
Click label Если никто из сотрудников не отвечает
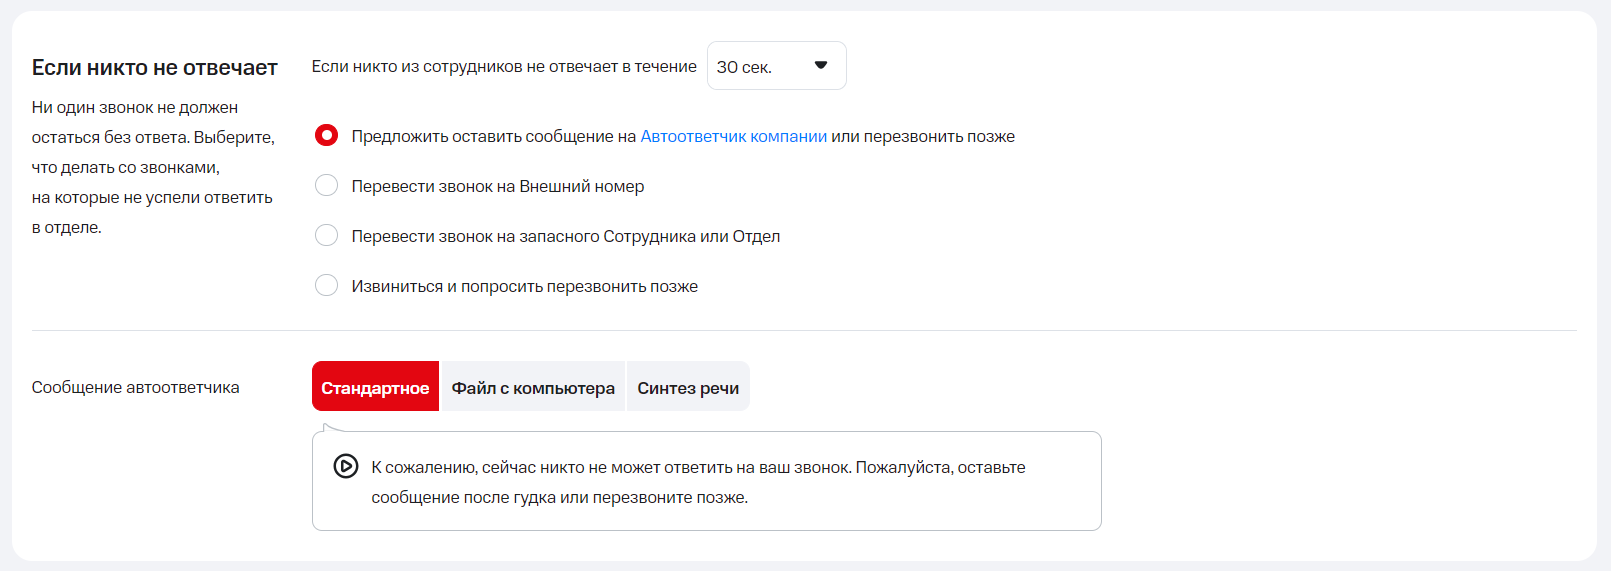[x=503, y=66]
